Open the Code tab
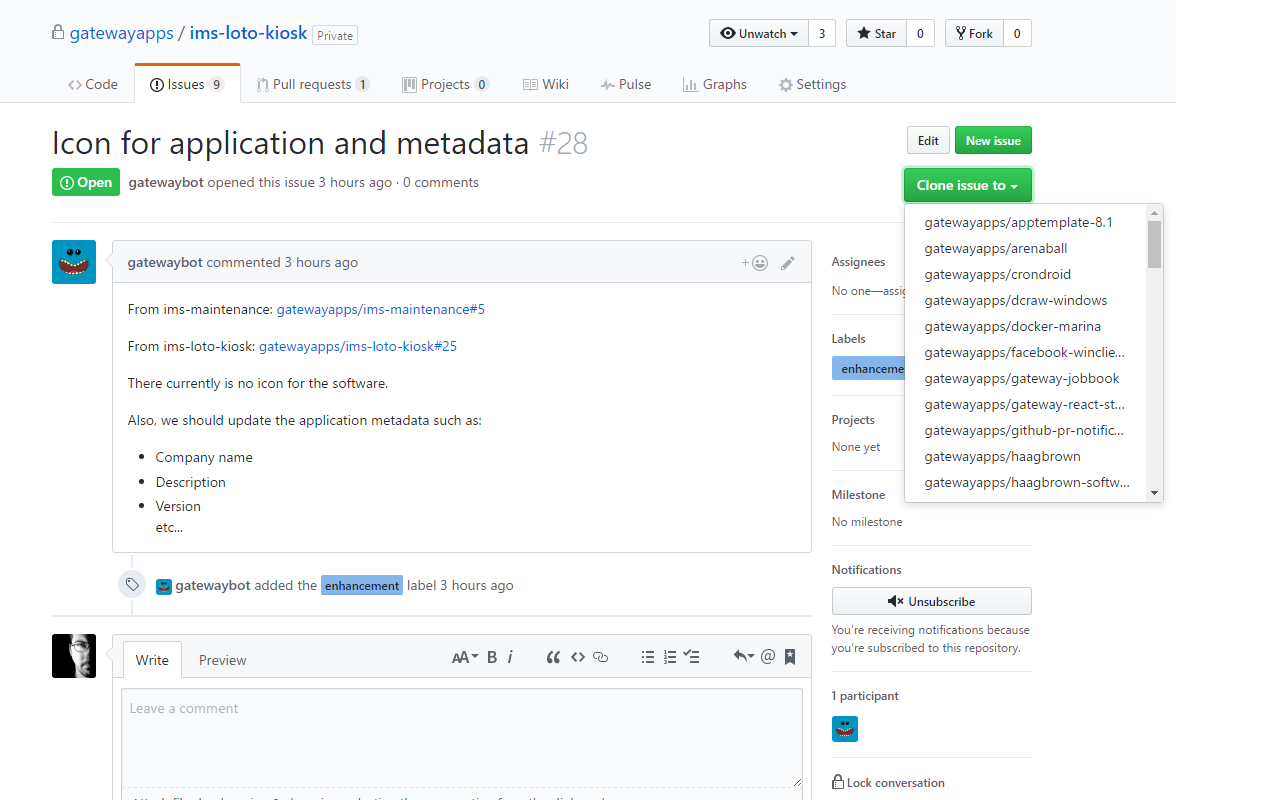1280x800 pixels. [93, 85]
